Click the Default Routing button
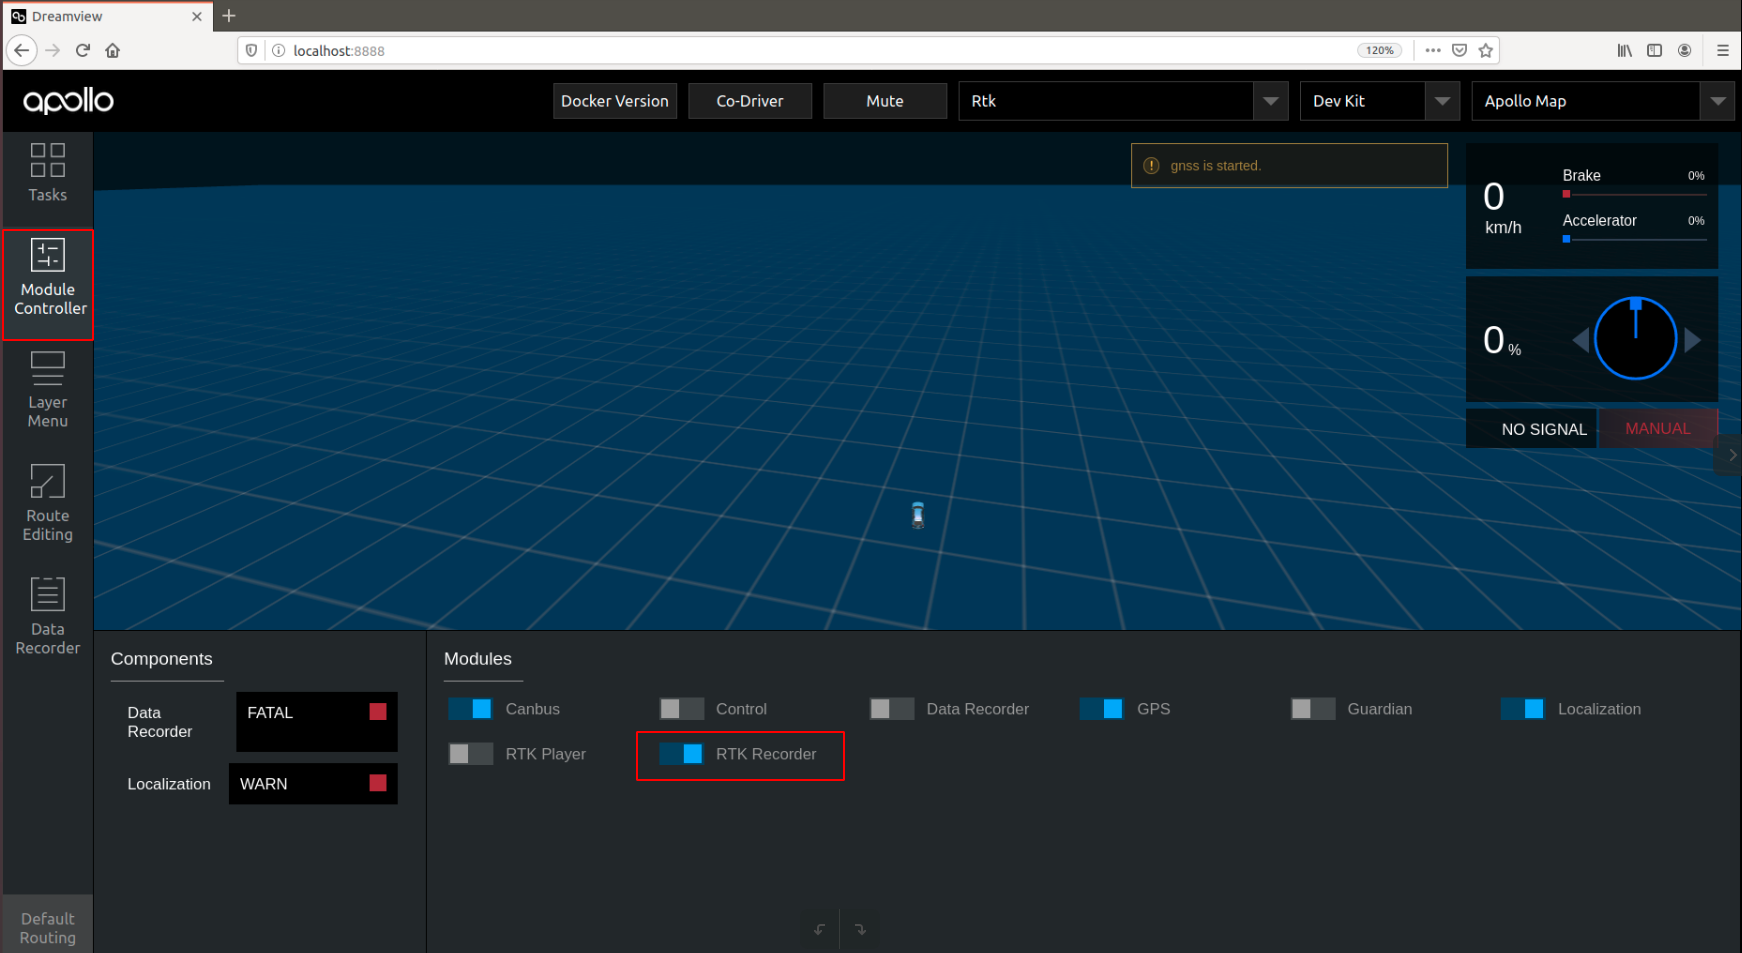The width and height of the screenshot is (1742, 953). pos(48,928)
